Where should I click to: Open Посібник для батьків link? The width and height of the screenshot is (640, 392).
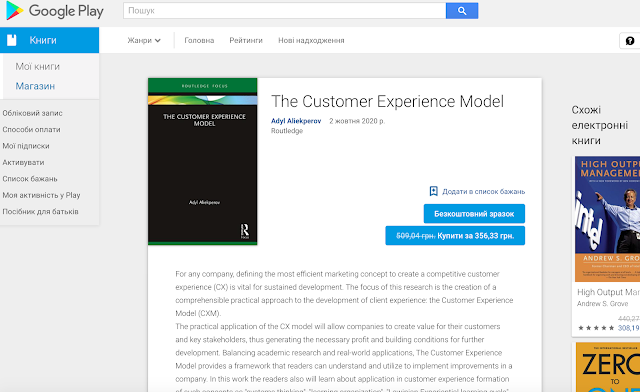[40, 212]
